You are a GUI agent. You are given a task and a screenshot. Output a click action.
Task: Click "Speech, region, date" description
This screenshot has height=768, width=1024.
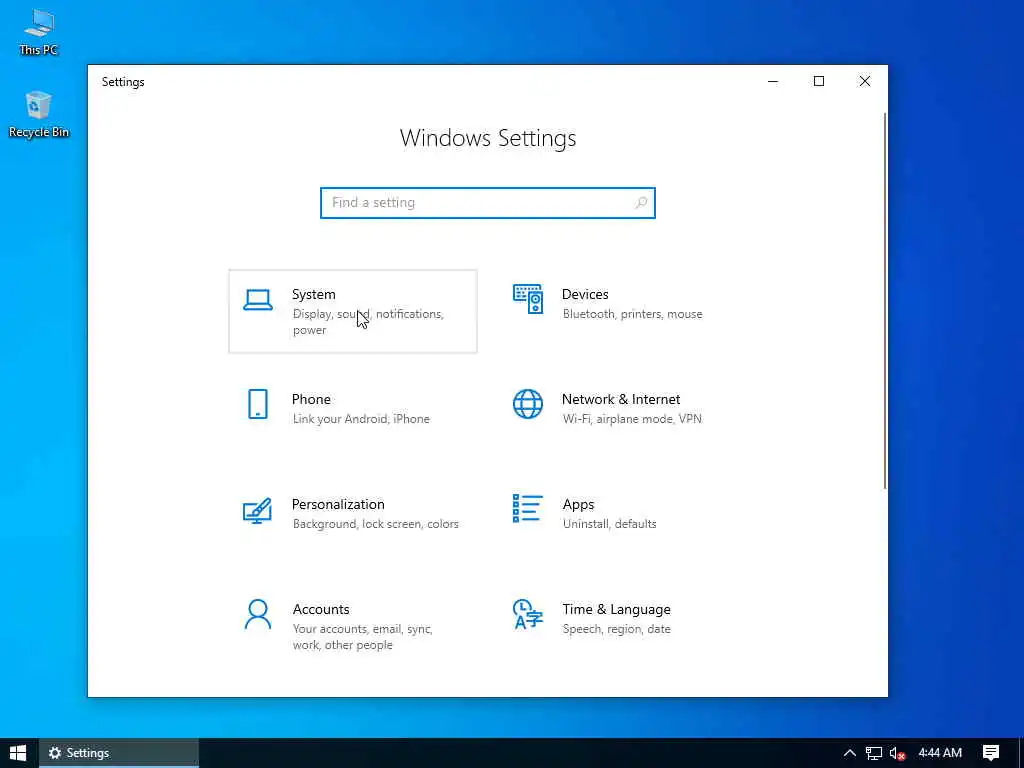click(x=616, y=629)
